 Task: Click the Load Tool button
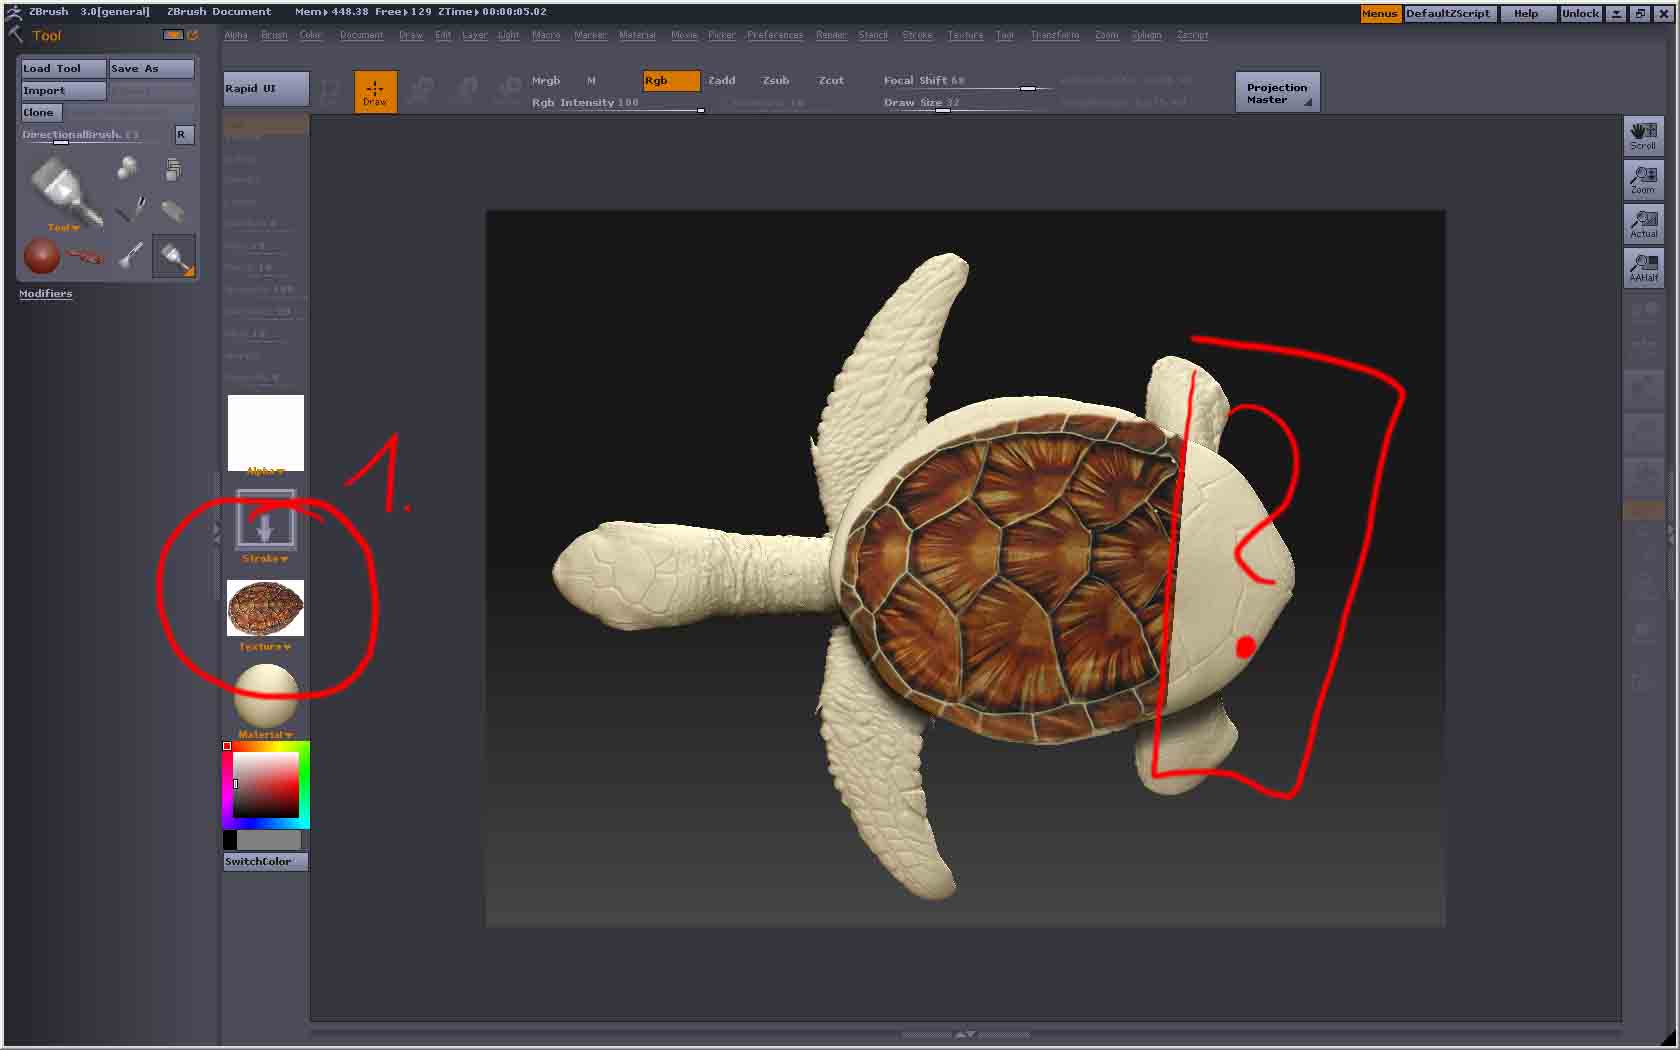point(63,68)
